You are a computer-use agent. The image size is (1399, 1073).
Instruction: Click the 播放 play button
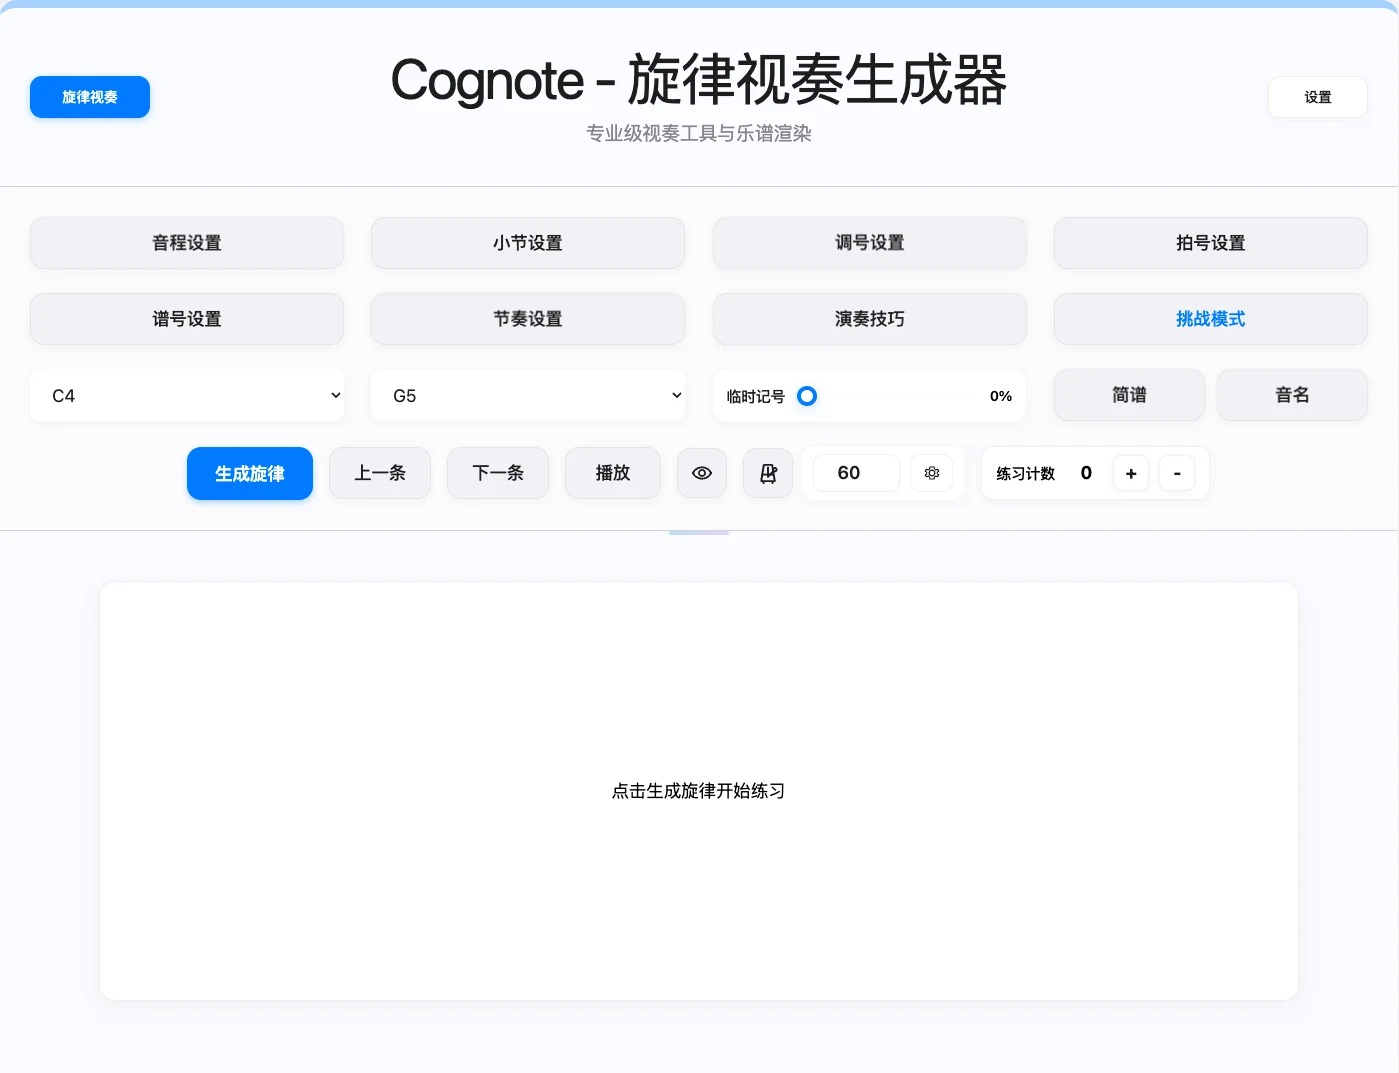click(x=613, y=473)
